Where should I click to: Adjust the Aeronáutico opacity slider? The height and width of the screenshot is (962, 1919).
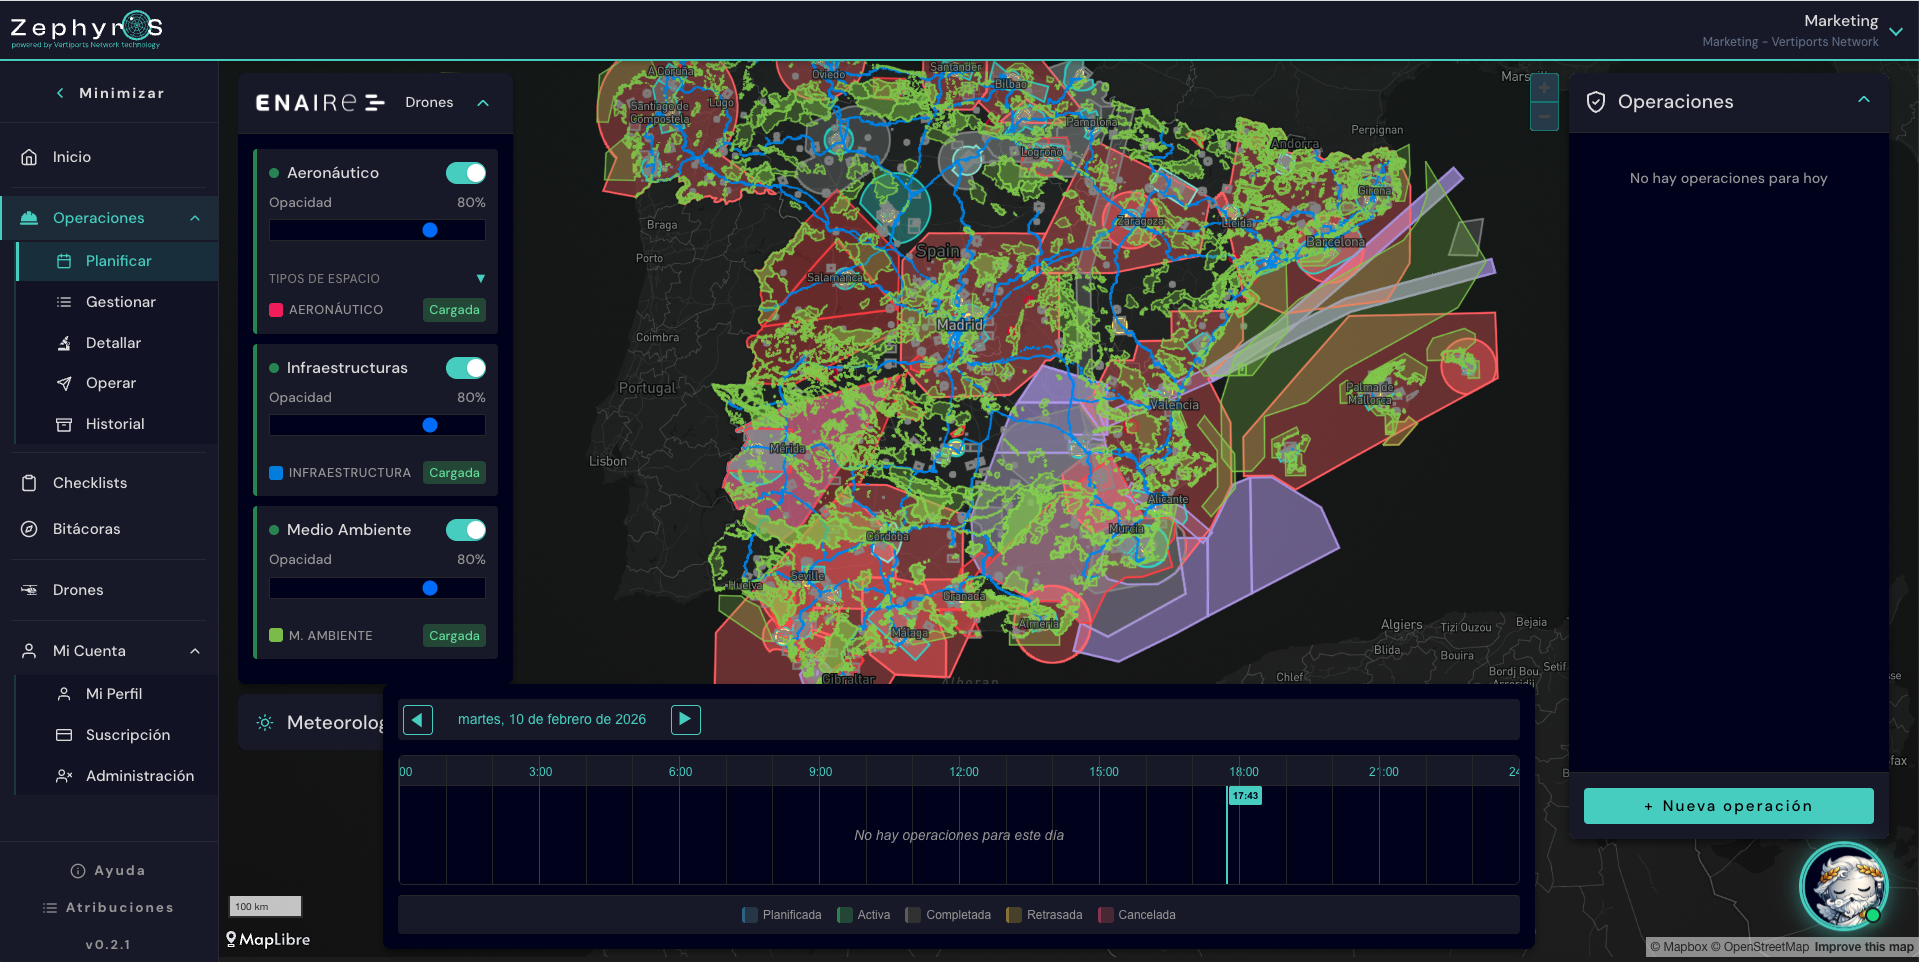point(430,230)
